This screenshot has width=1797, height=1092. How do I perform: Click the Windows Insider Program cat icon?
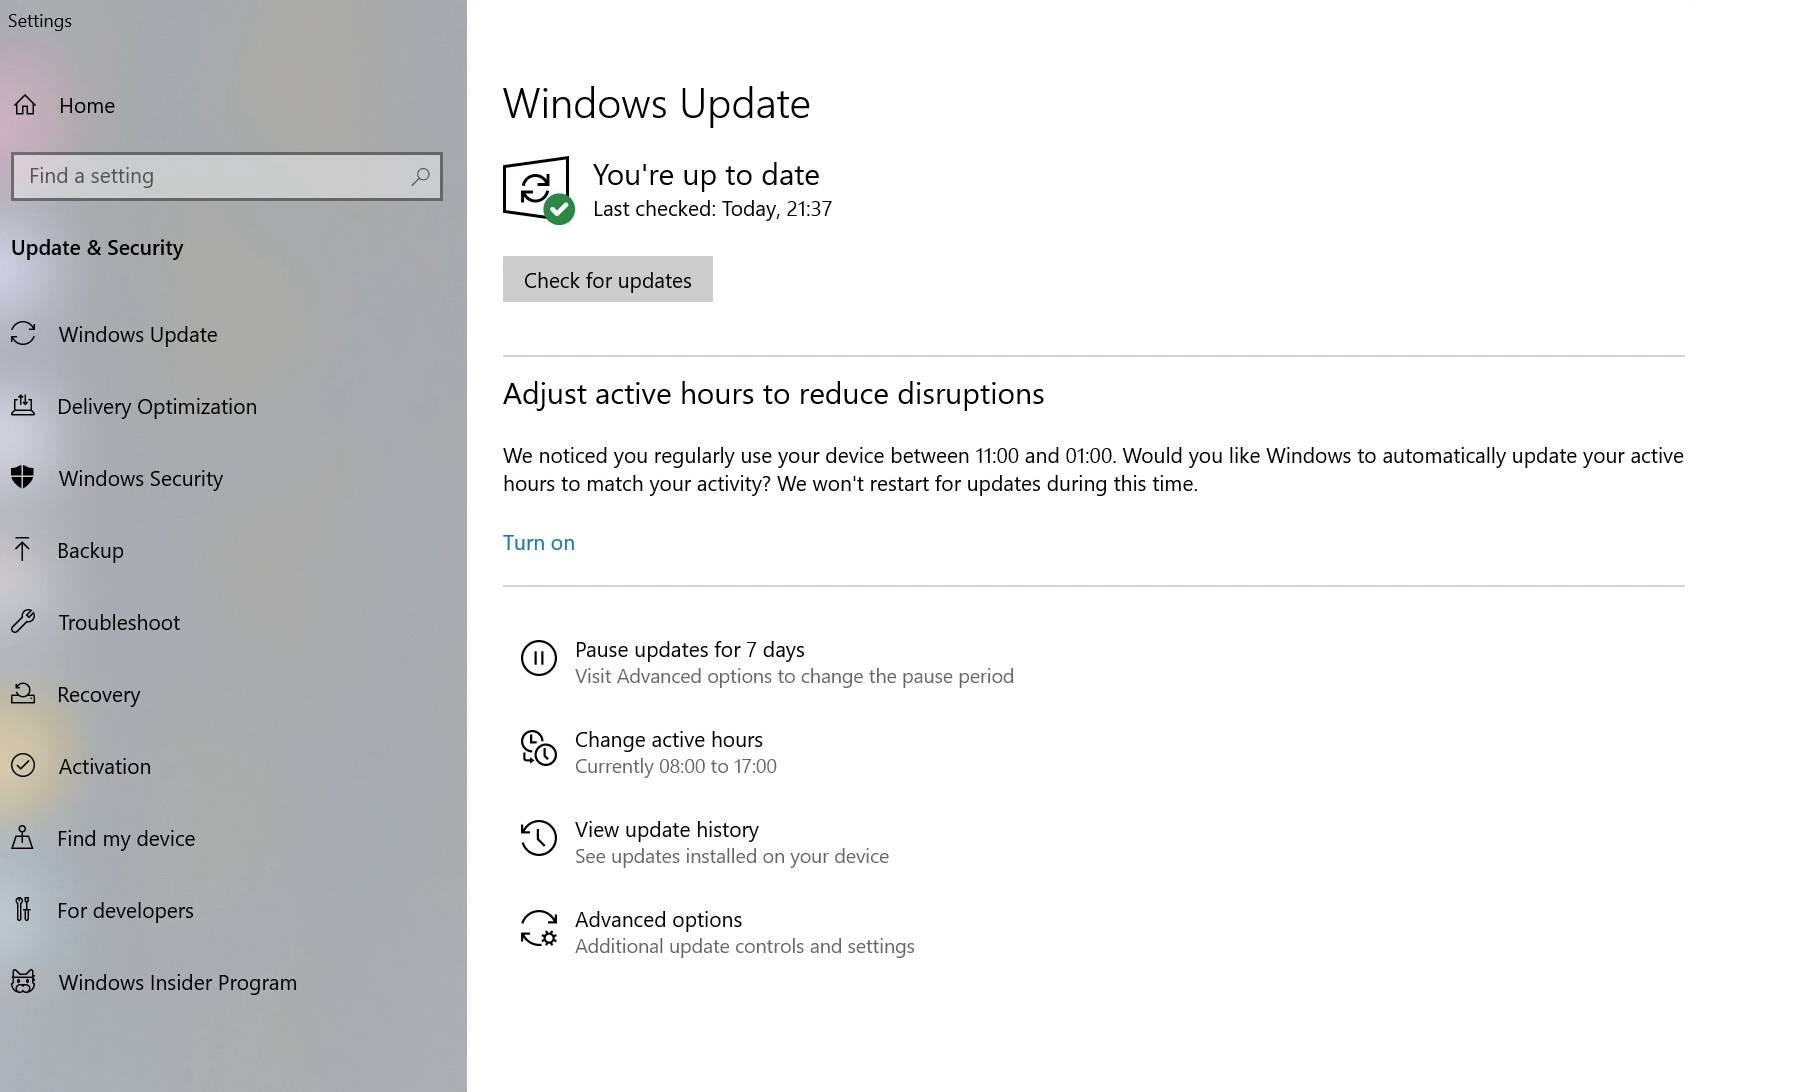coord(23,982)
